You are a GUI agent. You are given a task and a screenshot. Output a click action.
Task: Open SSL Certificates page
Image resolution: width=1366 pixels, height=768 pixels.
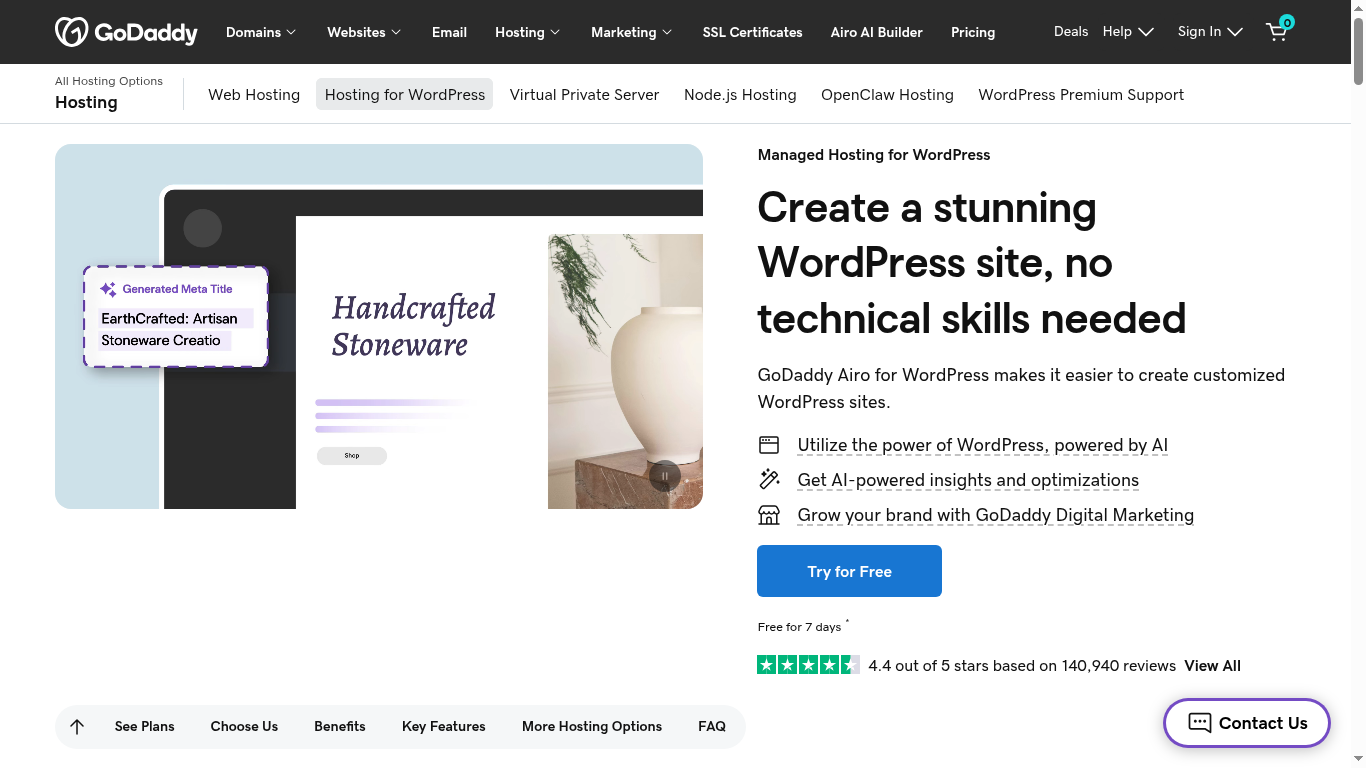[x=753, y=32]
